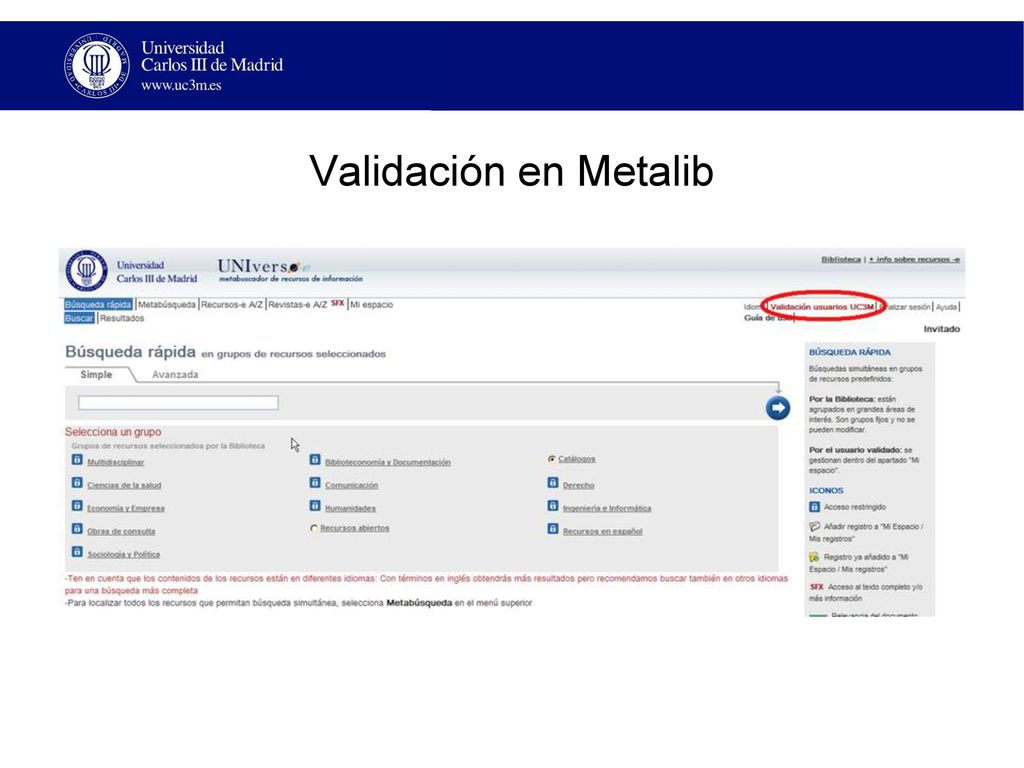This screenshot has height=768, width=1024.
Task: Click the bold Metabúsqueda word in the footnote
Action: pyautogui.click(x=419, y=603)
